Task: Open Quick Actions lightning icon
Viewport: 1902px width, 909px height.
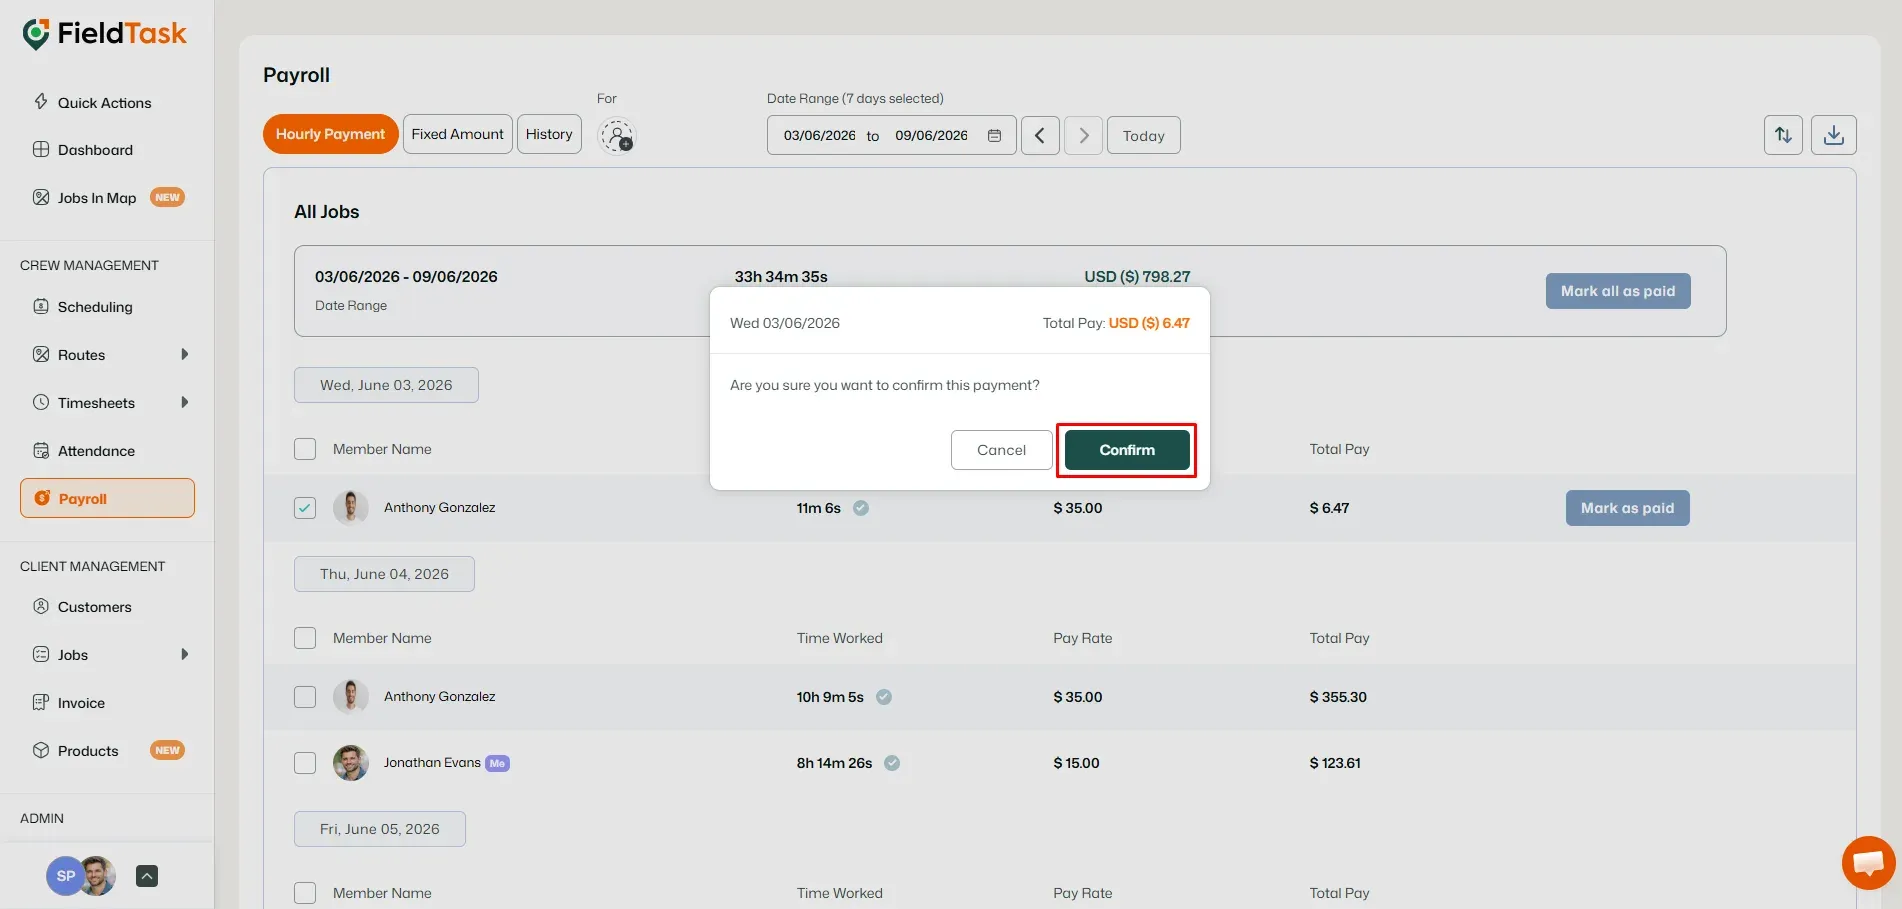Action: 41,101
